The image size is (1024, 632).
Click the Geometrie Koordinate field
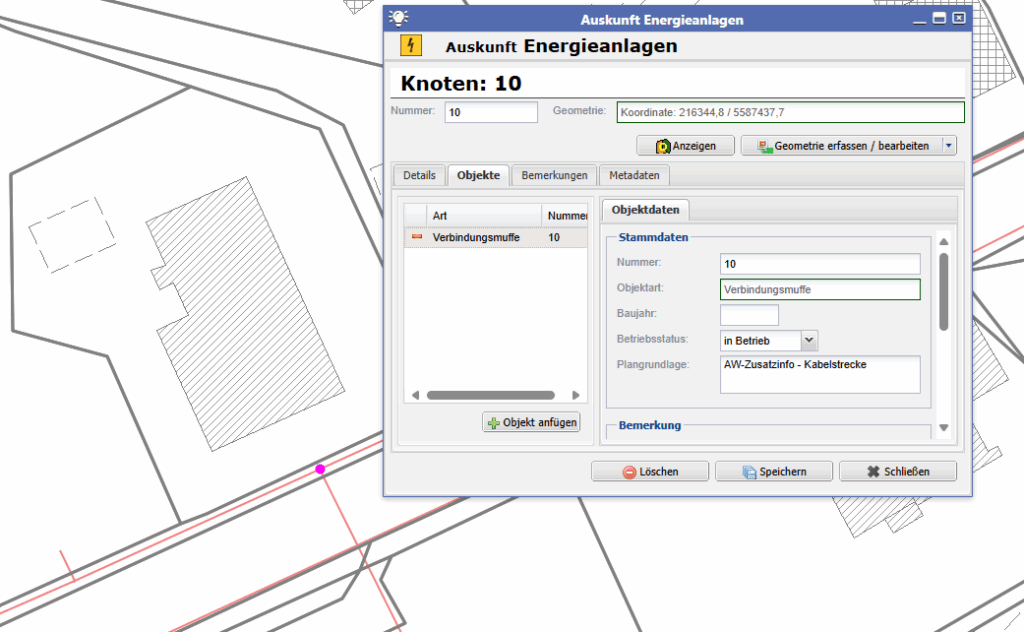click(x=790, y=112)
